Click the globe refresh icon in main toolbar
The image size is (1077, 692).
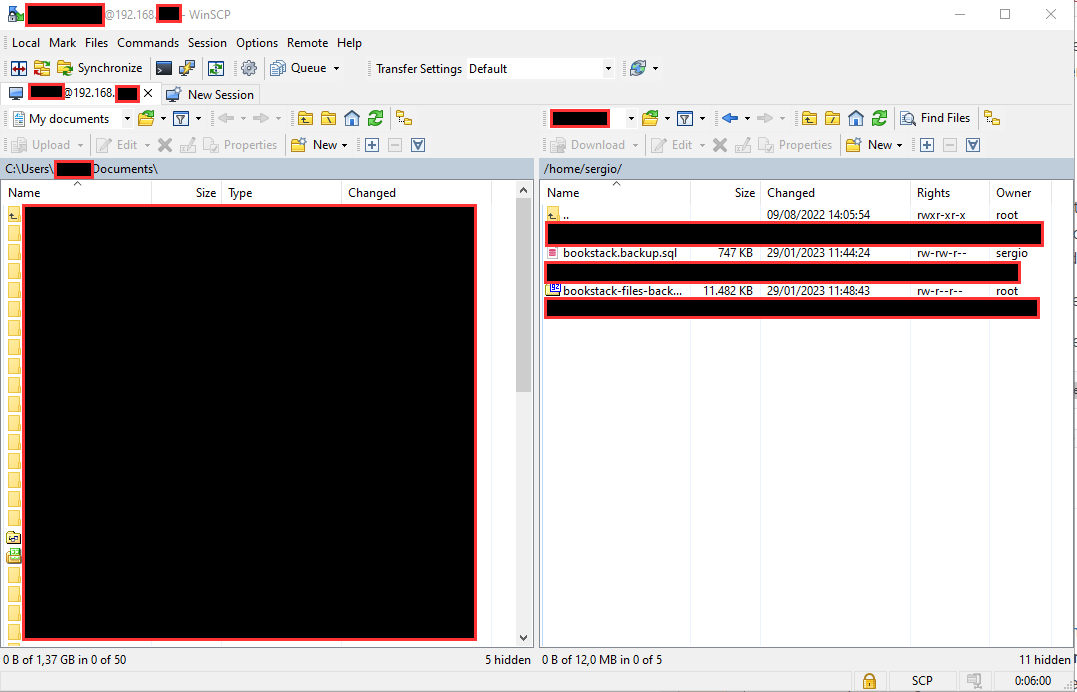coord(637,68)
